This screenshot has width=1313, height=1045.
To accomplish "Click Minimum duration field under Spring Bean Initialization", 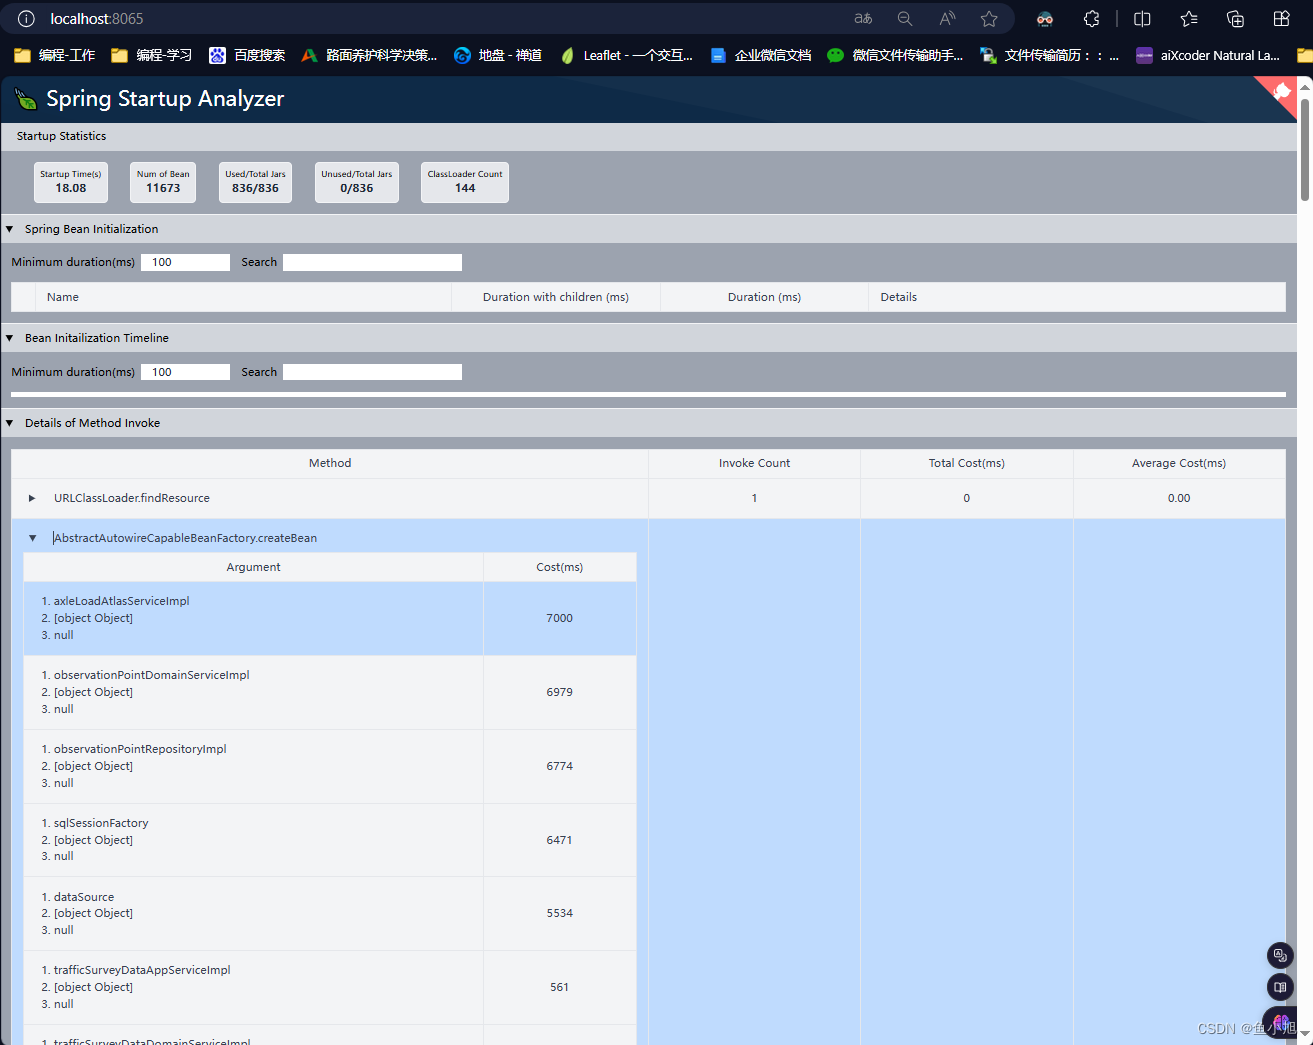I will coord(185,262).
